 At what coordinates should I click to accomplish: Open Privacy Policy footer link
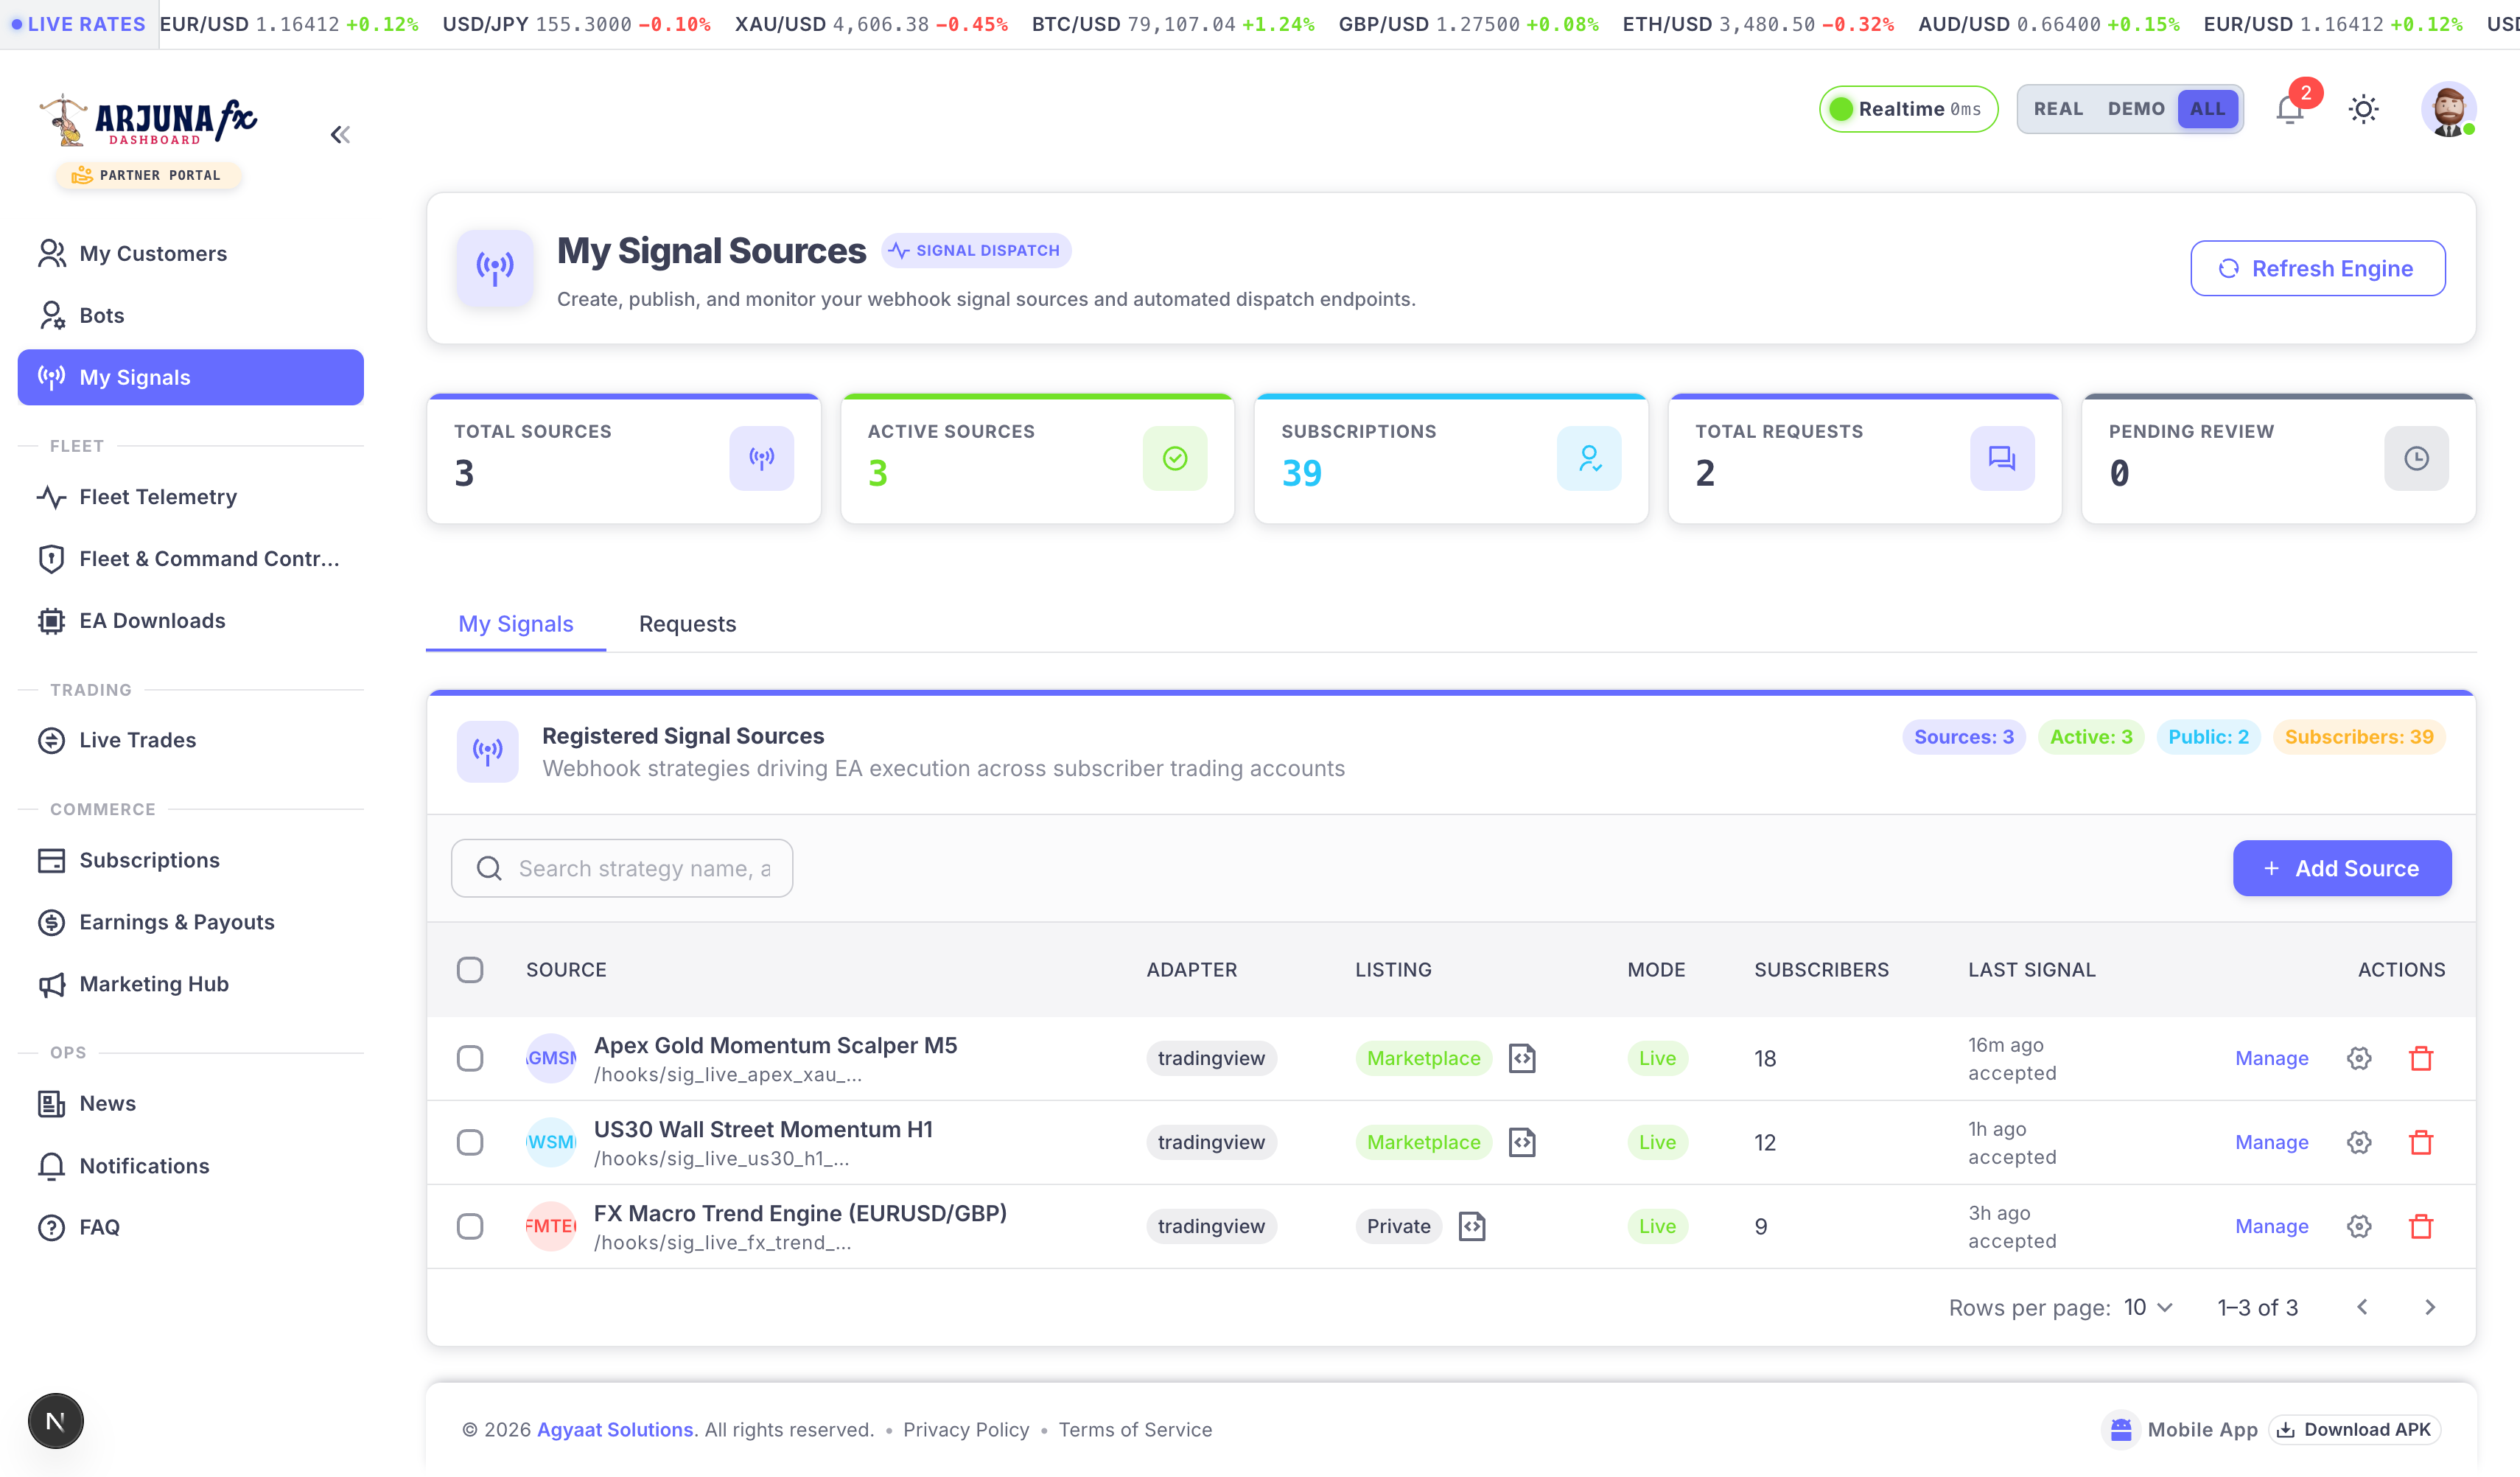(966, 1430)
